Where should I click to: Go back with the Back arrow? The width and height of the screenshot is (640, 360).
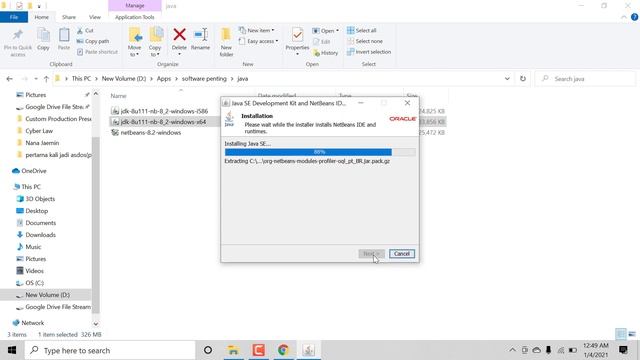[9, 79]
